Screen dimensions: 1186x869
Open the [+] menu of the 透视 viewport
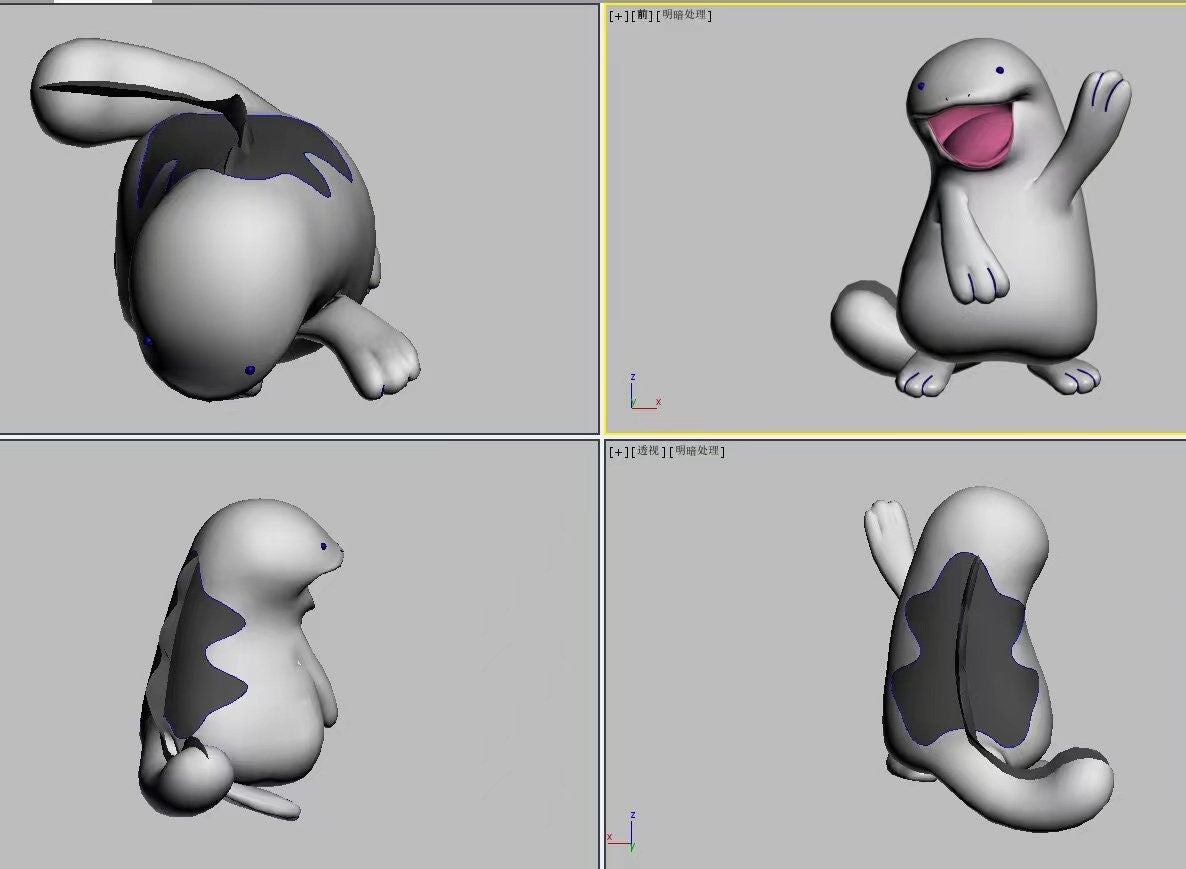tap(618, 451)
